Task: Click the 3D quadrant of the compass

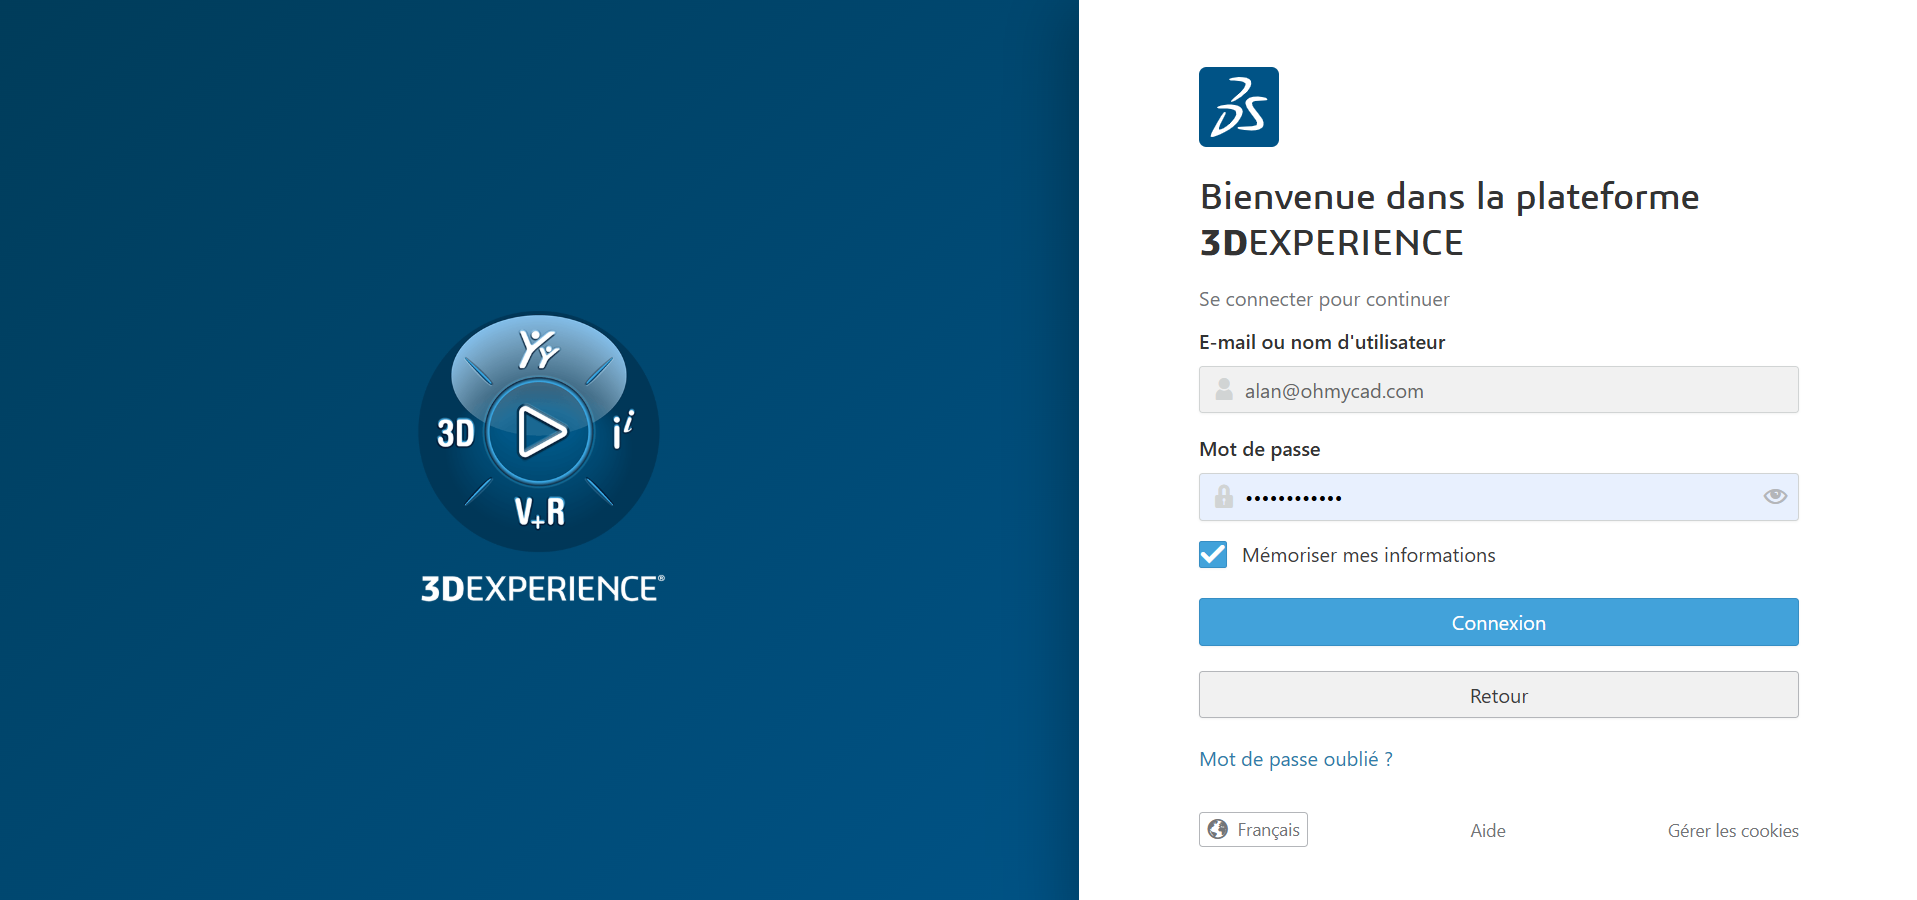Action: (x=456, y=433)
